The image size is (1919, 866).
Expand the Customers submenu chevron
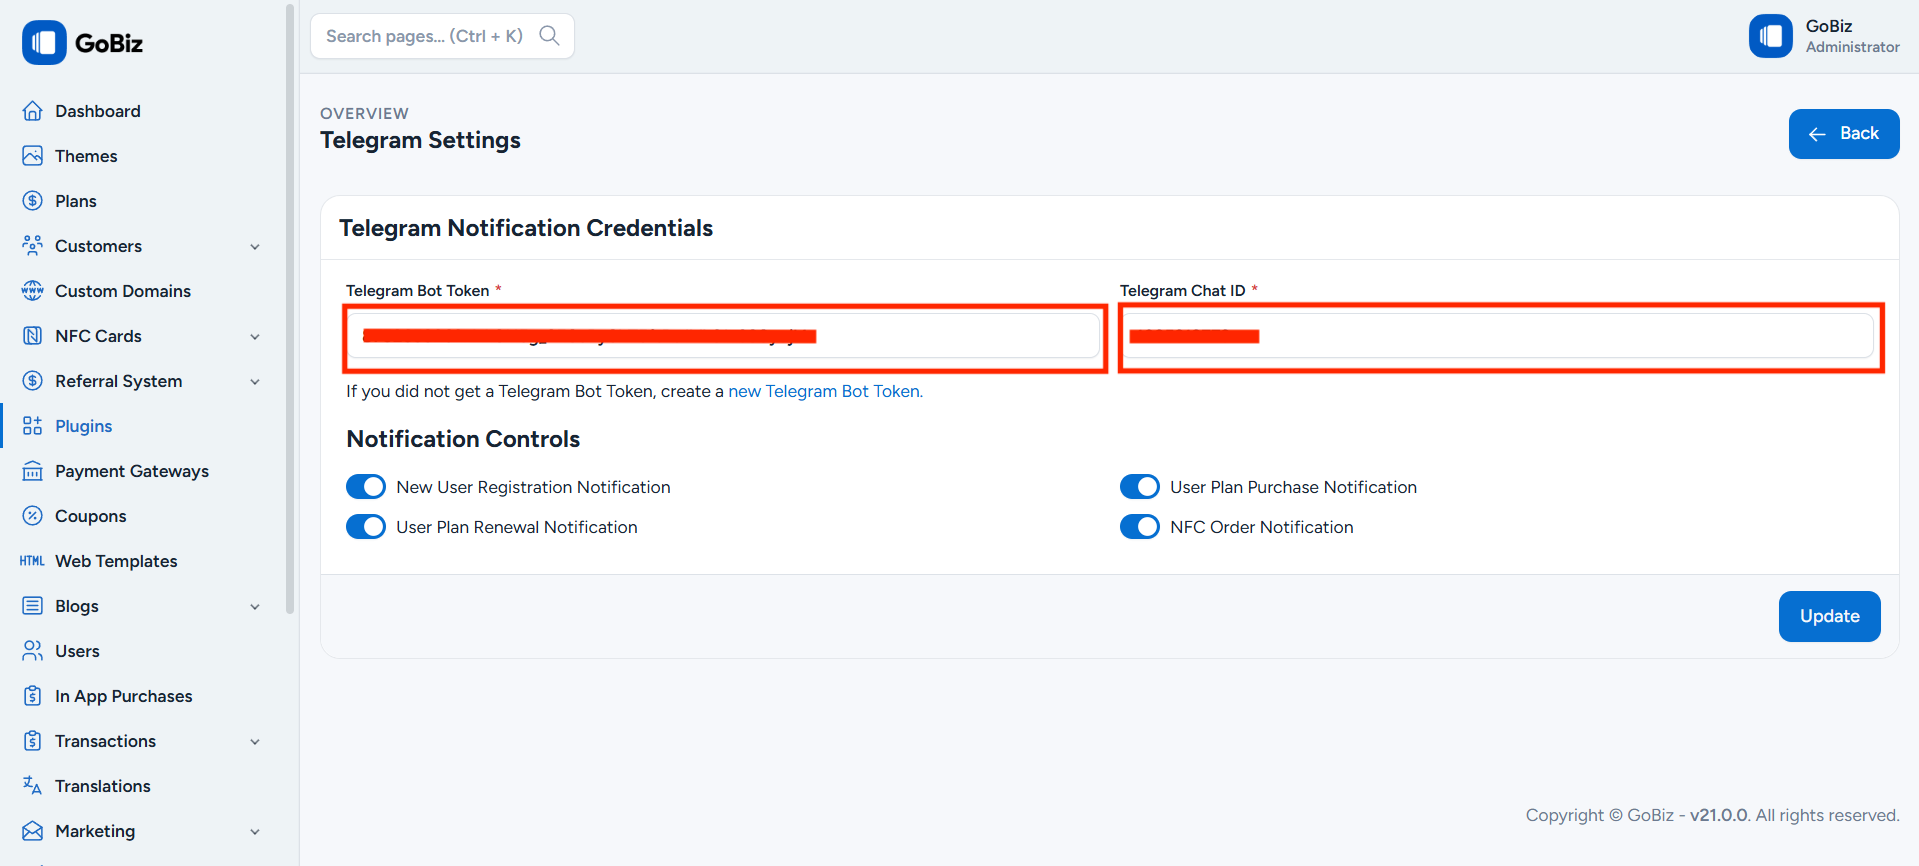pos(255,247)
